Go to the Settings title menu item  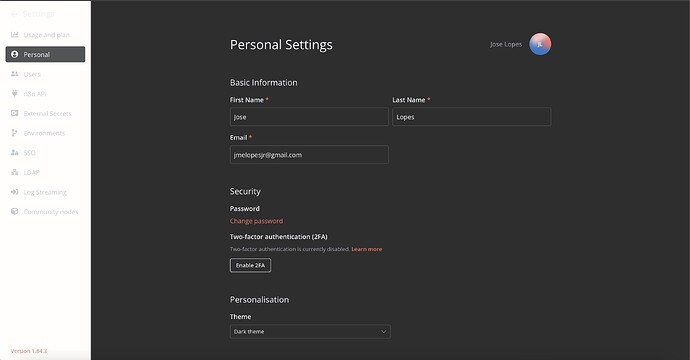point(39,14)
